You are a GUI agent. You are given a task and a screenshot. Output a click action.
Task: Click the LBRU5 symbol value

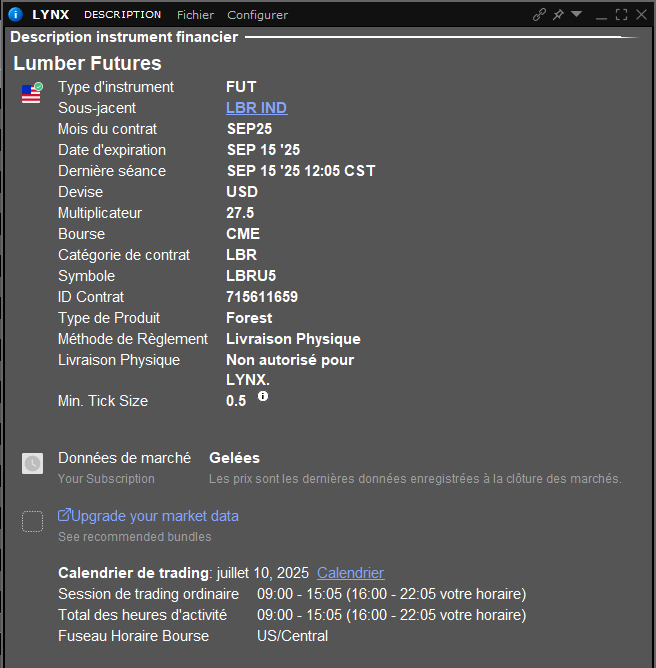click(x=250, y=276)
